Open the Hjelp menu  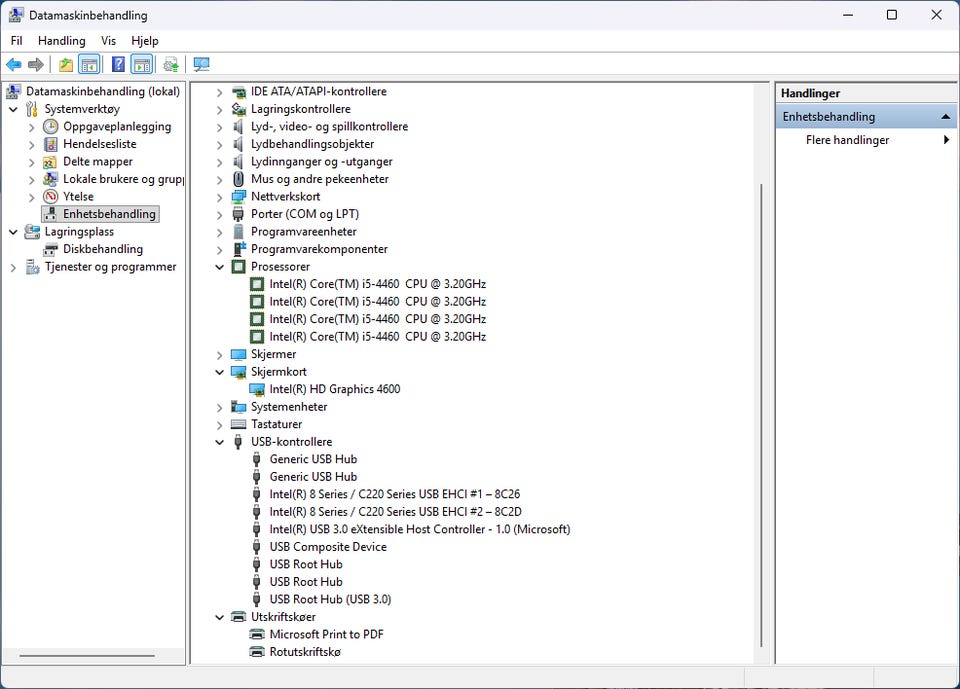(x=144, y=41)
